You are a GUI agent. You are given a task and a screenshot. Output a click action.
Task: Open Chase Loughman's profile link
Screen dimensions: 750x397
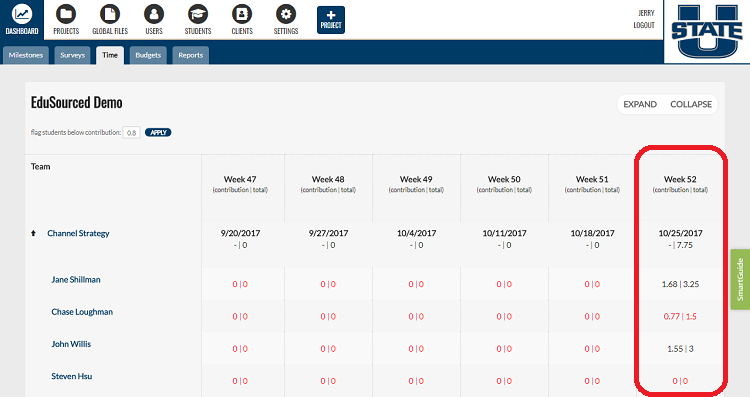tap(82, 312)
